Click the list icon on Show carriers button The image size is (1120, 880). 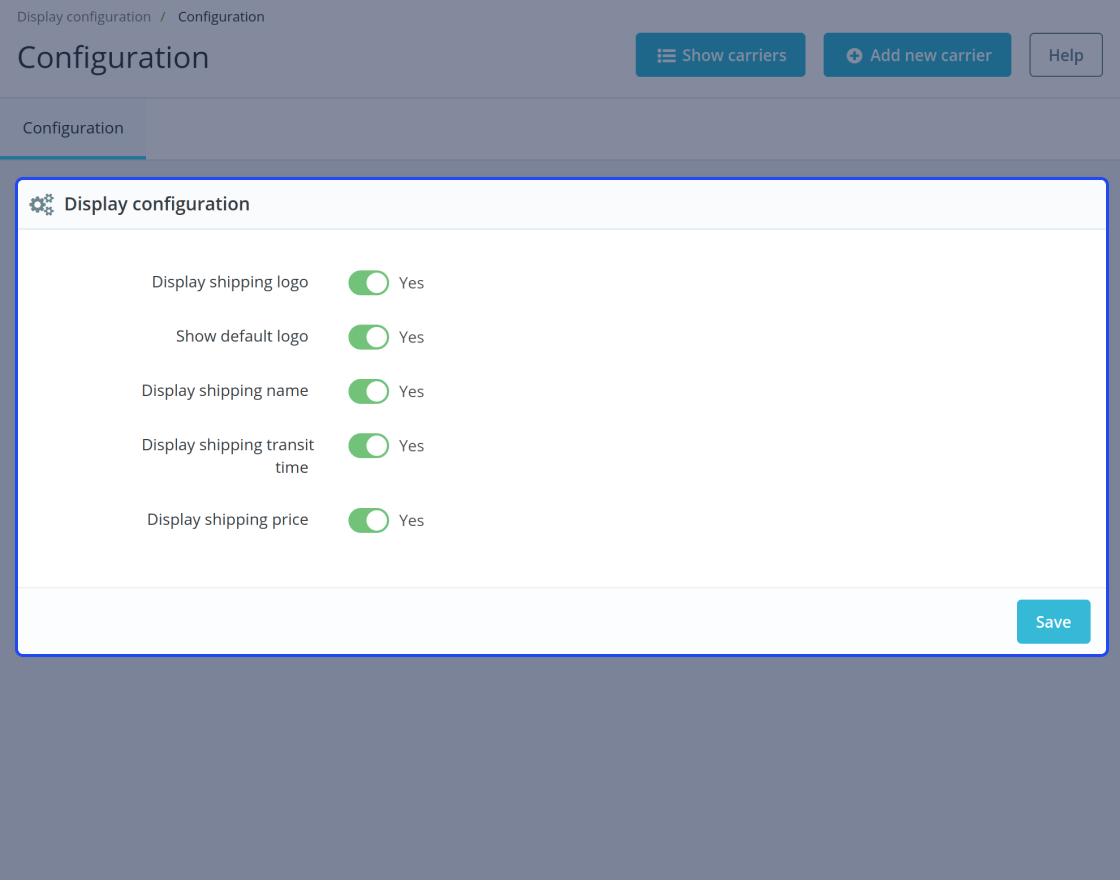click(x=666, y=56)
